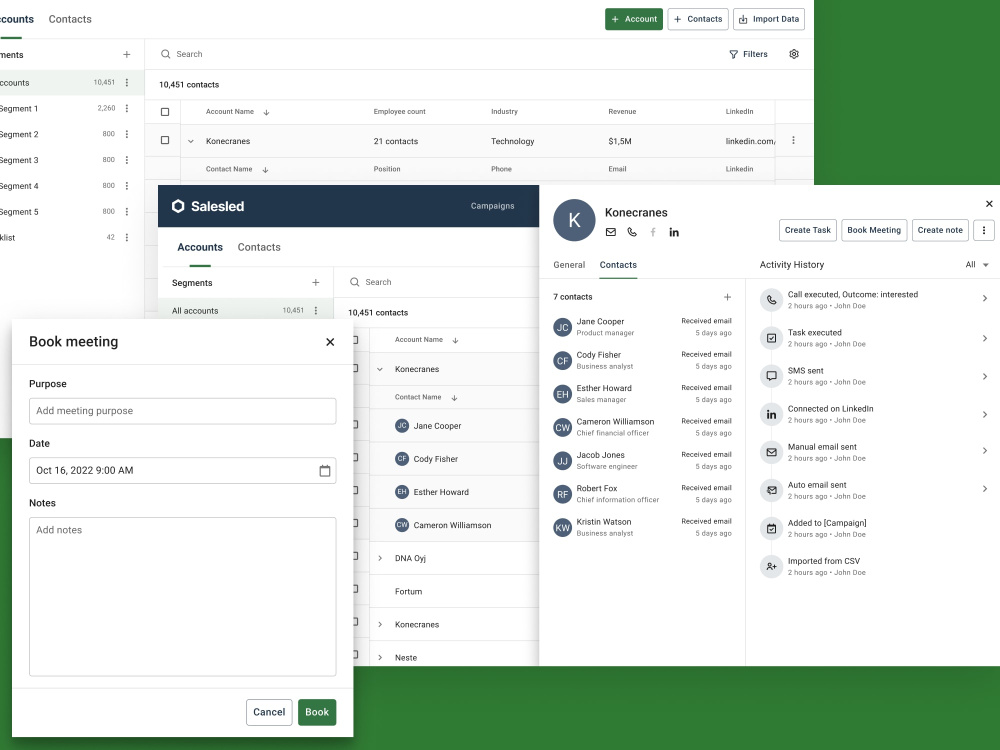The image size is (1000, 750).
Task: Click the Salesled logo
Action: [x=208, y=206]
